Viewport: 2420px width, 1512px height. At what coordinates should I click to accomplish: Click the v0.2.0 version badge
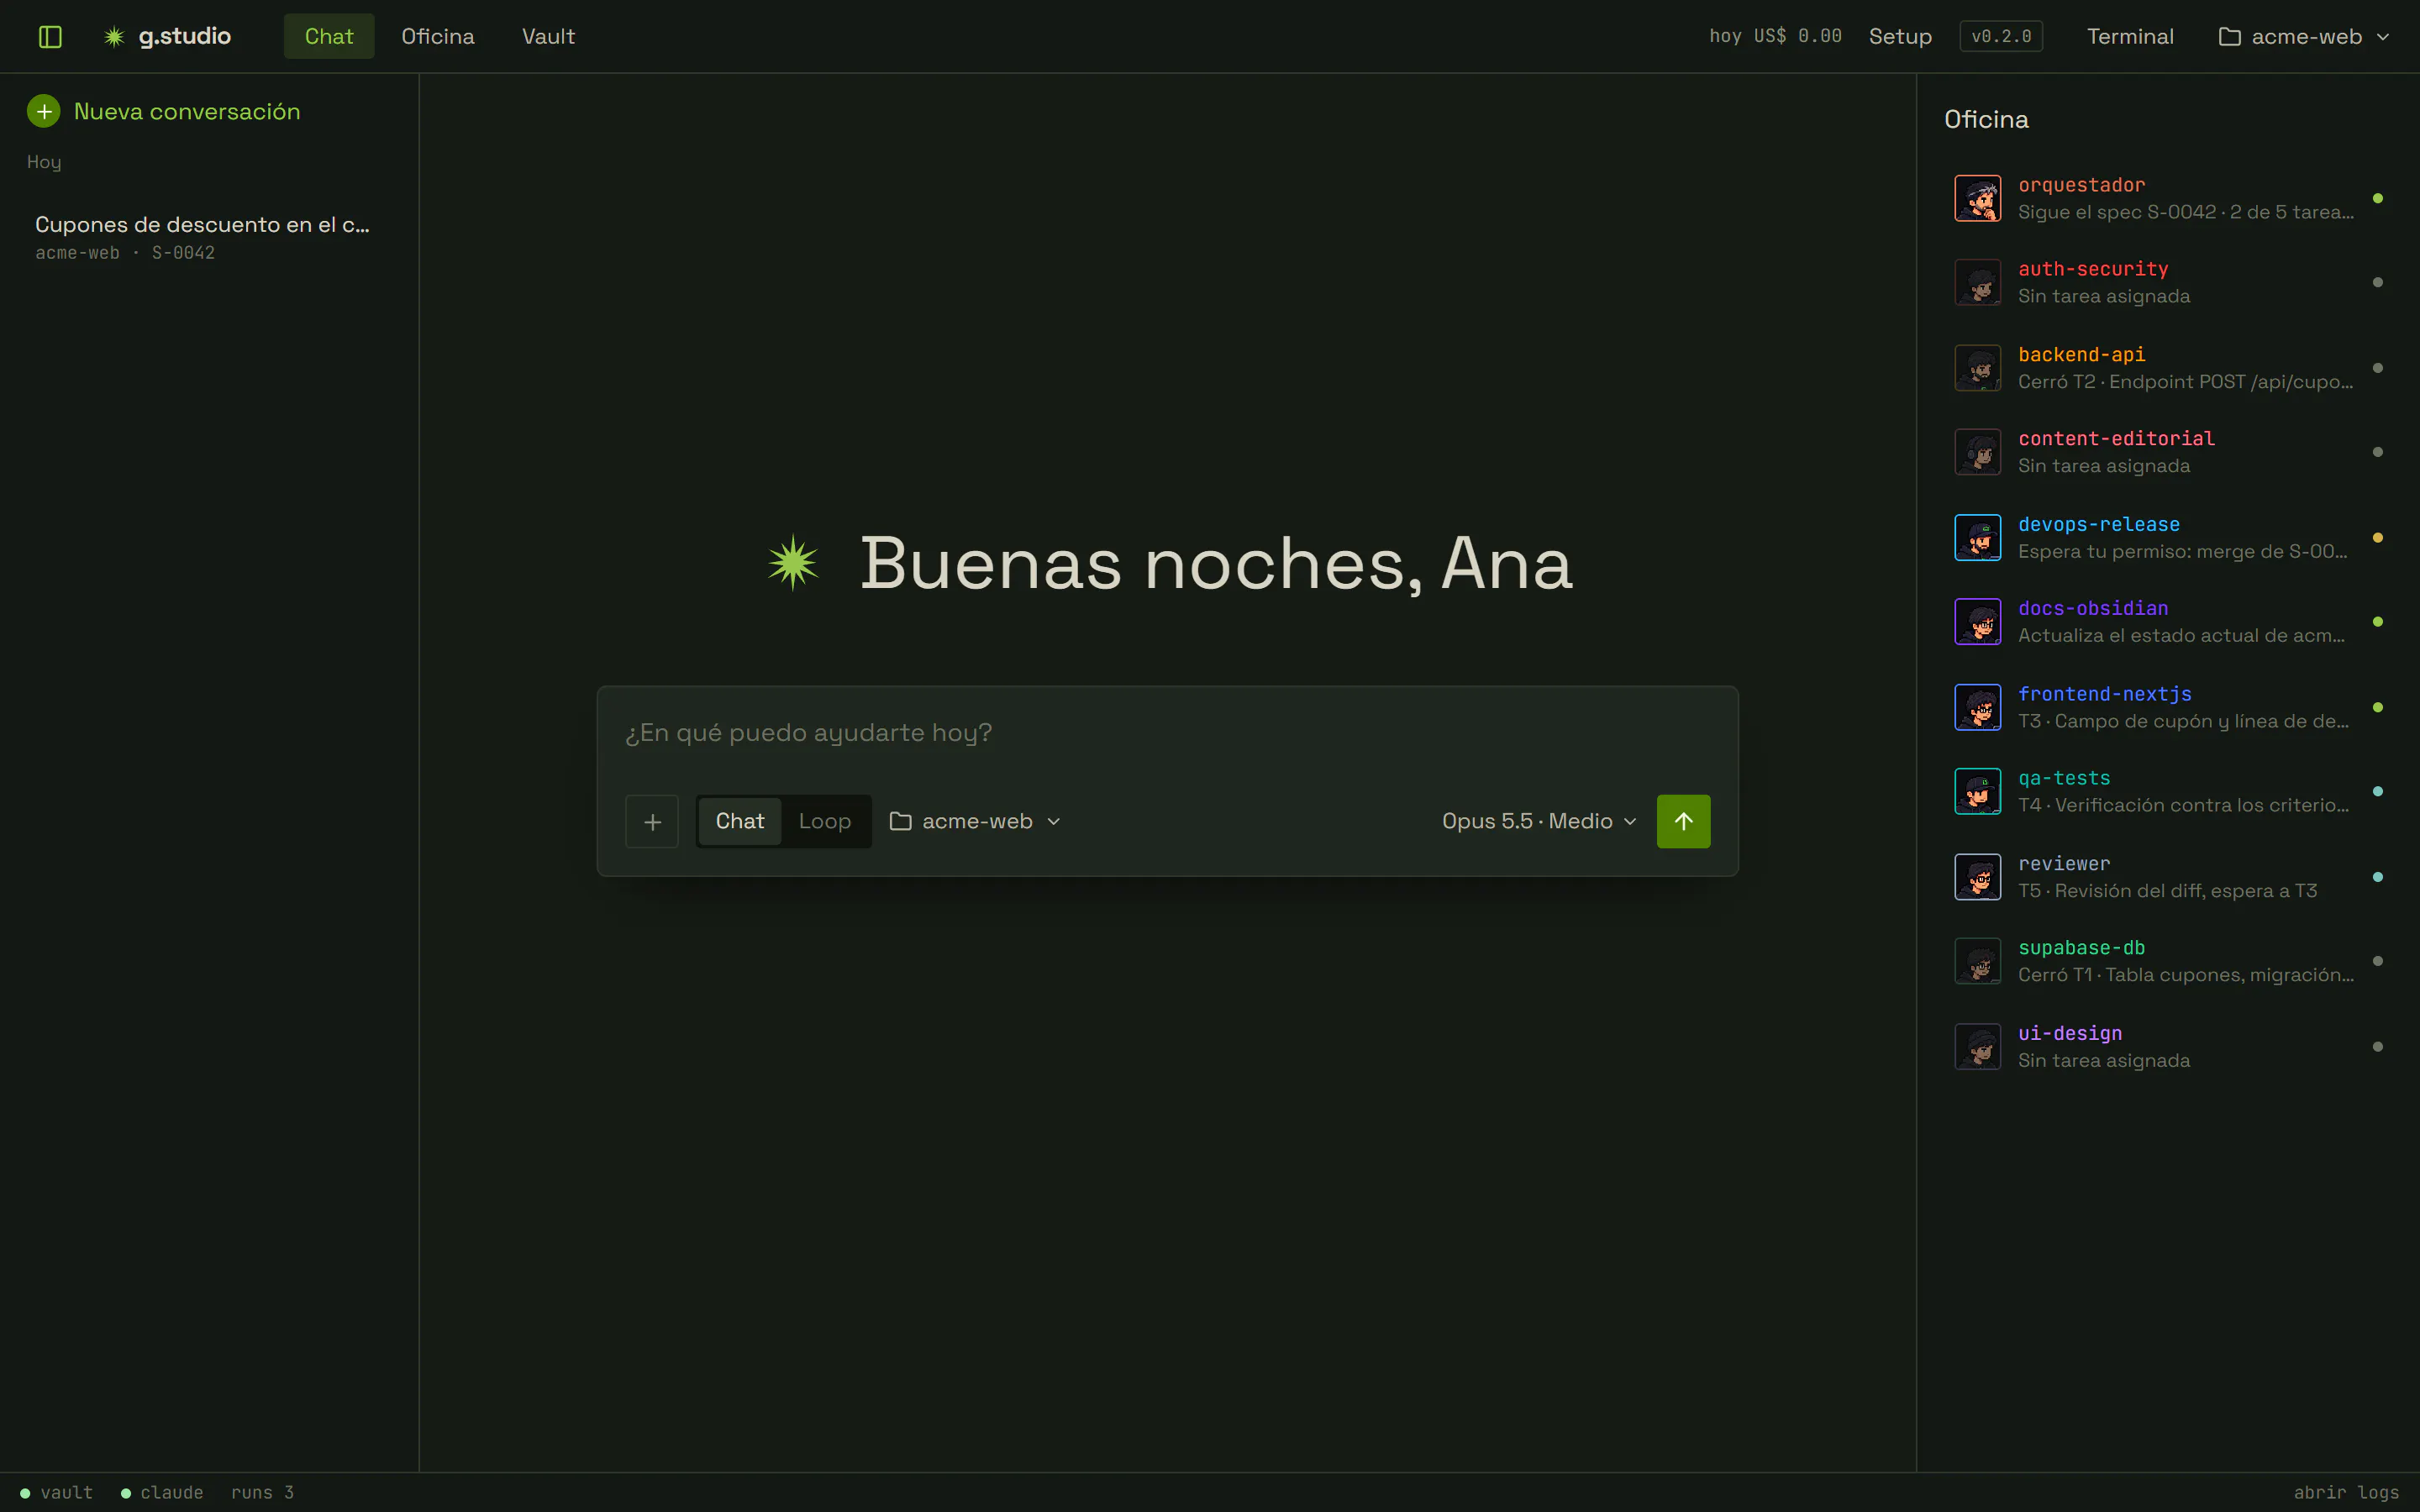pyautogui.click(x=2001, y=37)
